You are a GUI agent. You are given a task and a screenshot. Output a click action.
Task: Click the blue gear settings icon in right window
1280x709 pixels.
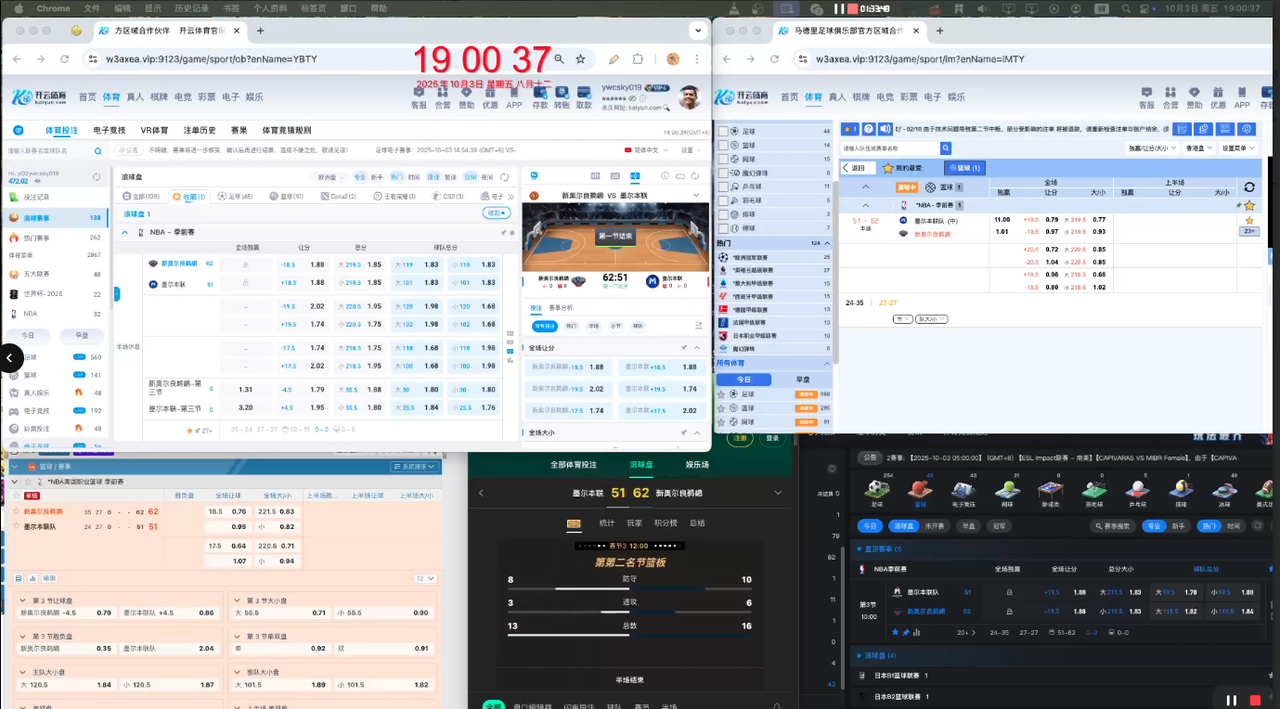tap(1246, 129)
